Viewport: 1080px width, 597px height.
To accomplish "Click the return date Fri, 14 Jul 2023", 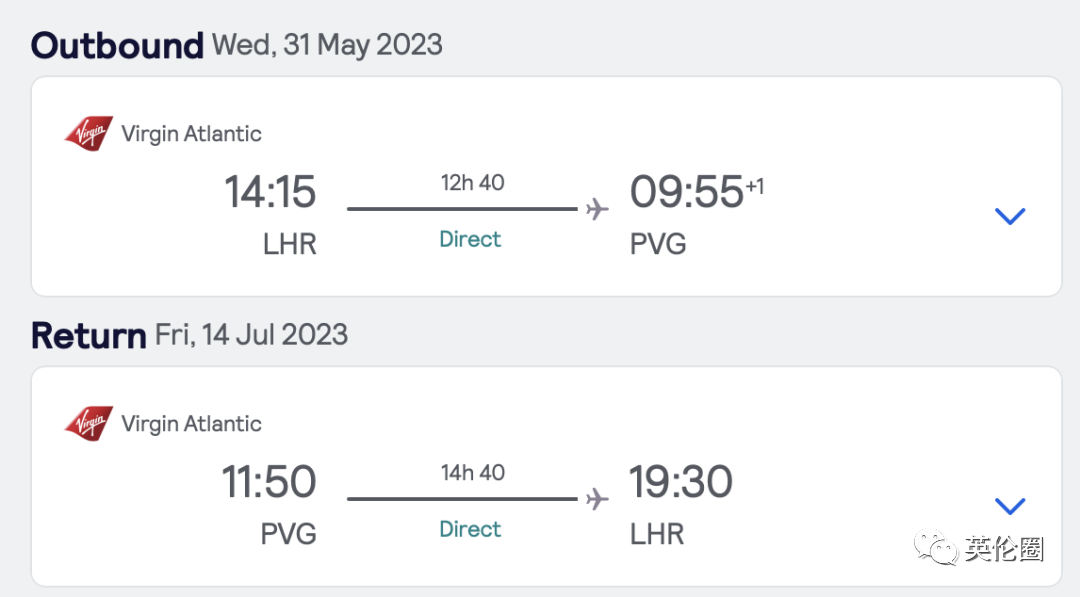I will coord(251,335).
